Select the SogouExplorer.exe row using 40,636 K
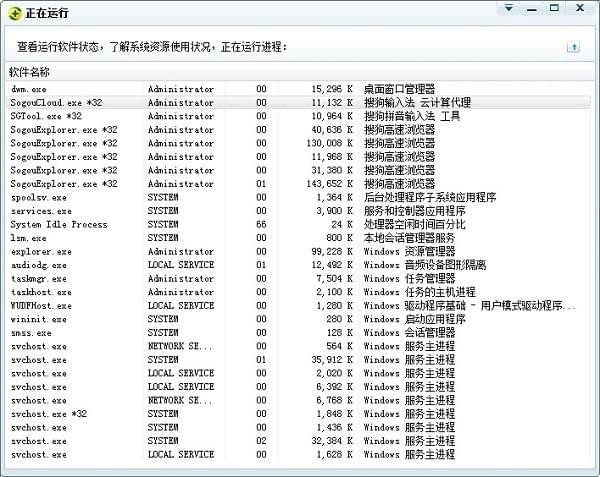This screenshot has width=600, height=477. tap(300, 130)
